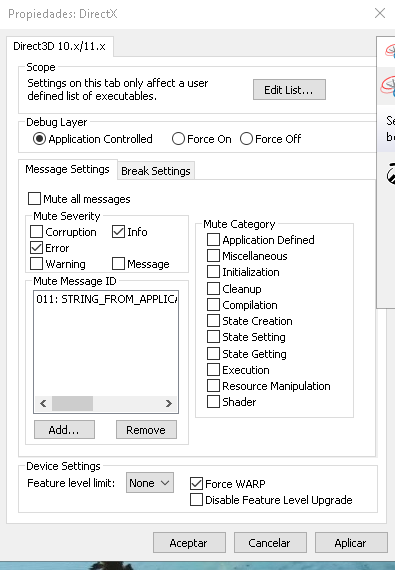Switch to the Message Settings tab

(x=67, y=169)
